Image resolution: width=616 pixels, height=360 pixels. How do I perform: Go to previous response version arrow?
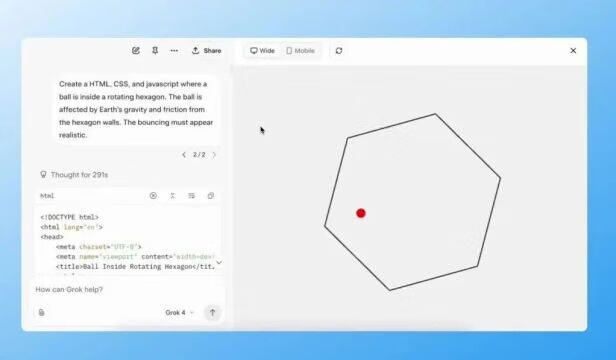point(184,155)
